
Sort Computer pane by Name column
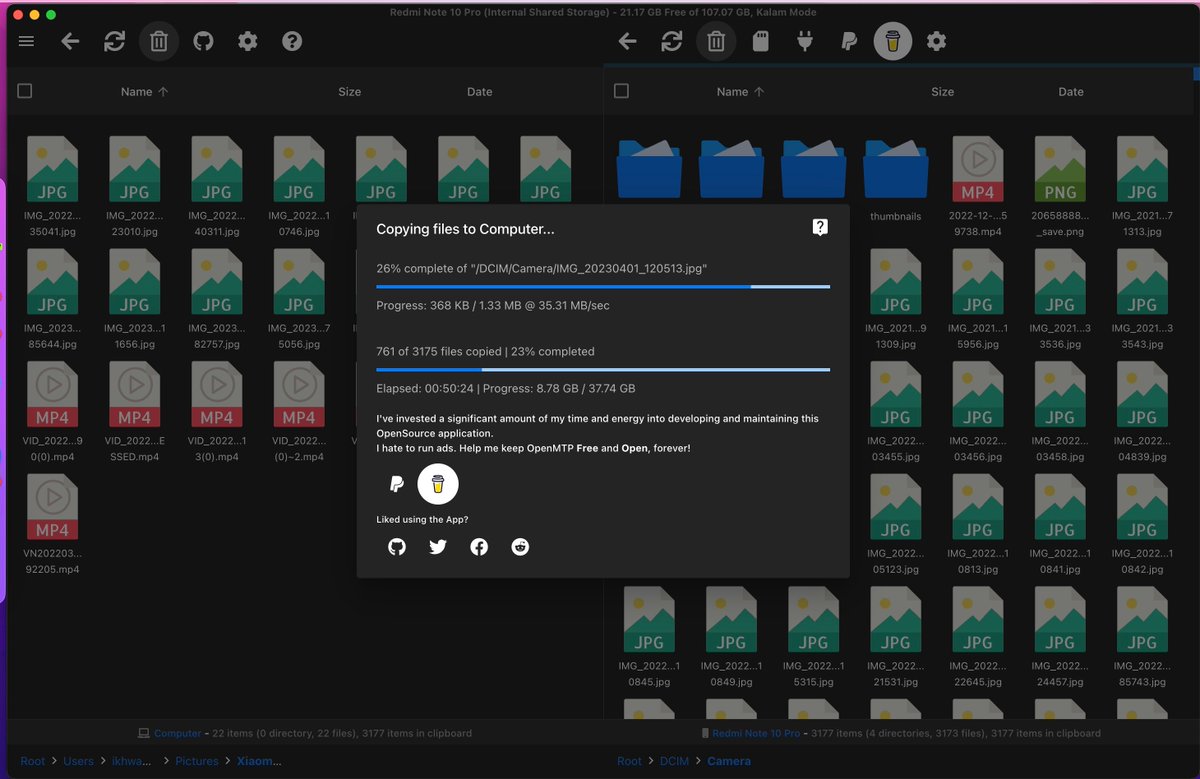pyautogui.click(x=144, y=91)
